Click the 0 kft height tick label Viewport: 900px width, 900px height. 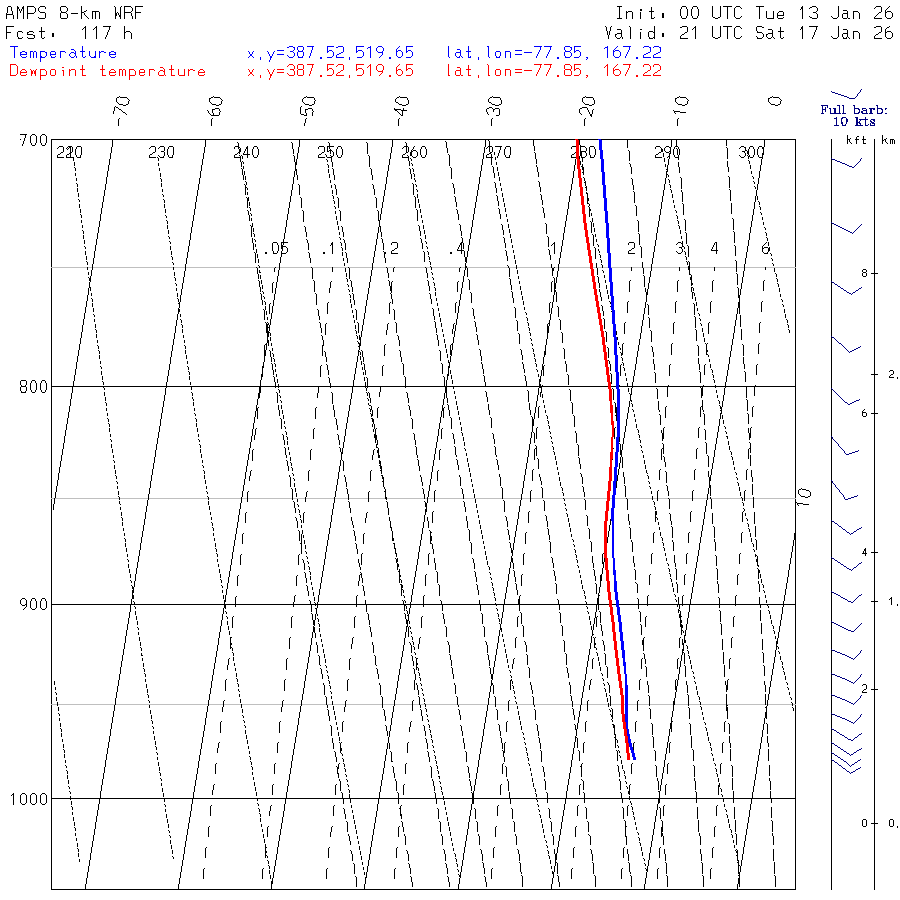click(x=864, y=824)
